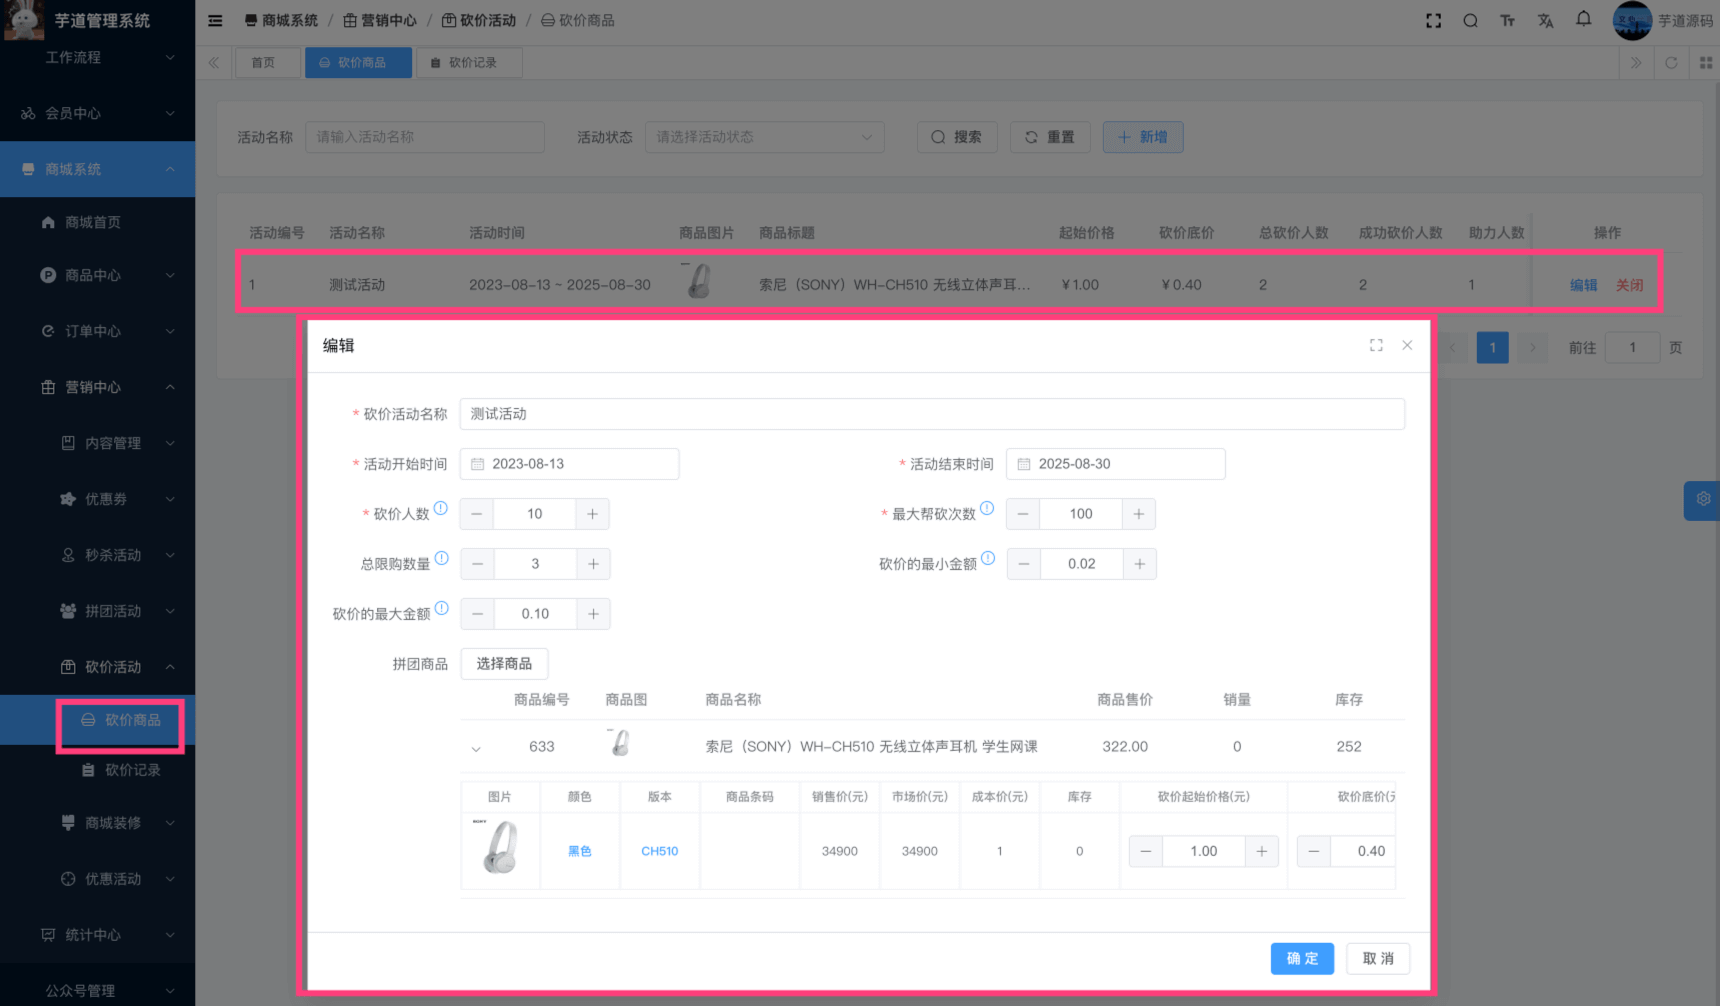Click the 选择商品 button
Viewport: 1720px width, 1006px height.
(504, 664)
